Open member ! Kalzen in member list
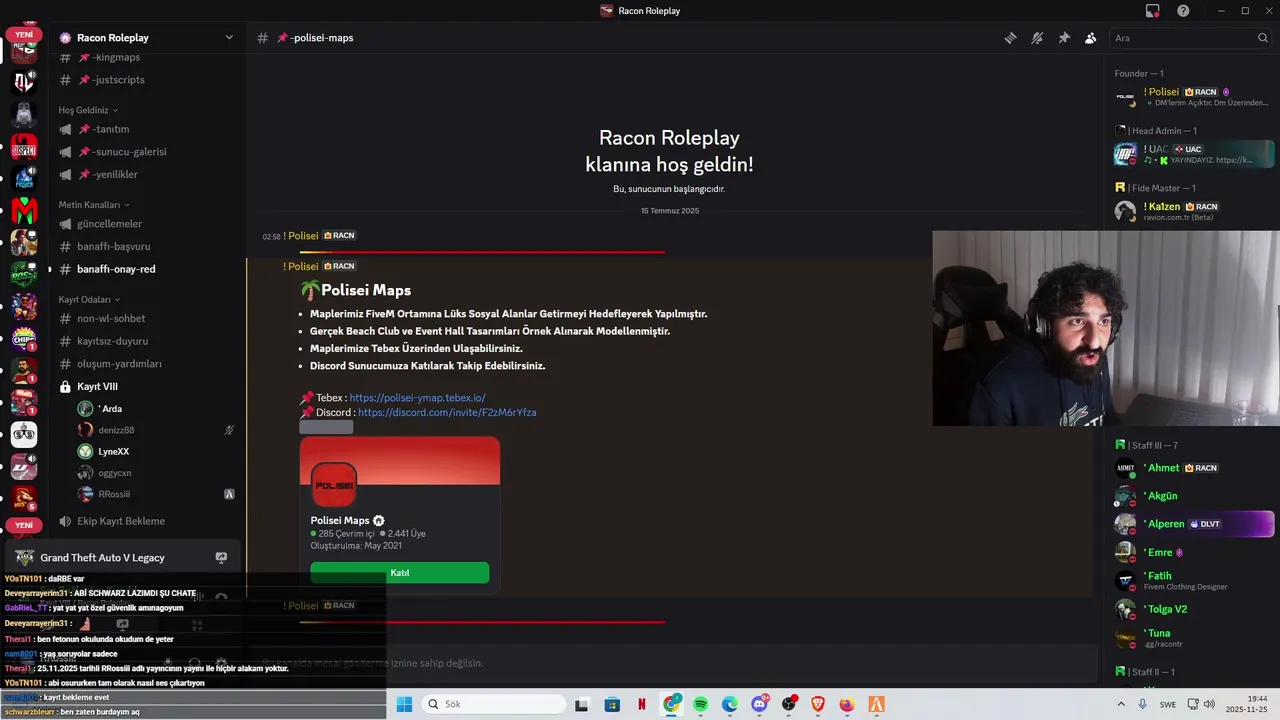Screen dimensions: 1280x720 coord(1193,211)
